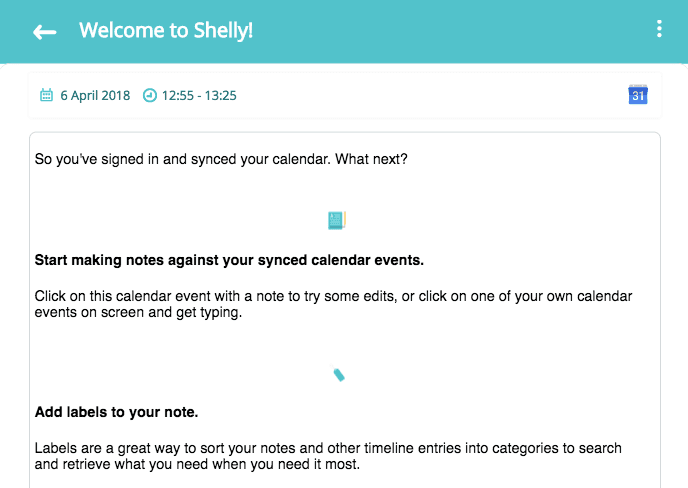Screen dimensions: 688x488
Task: Click the calendar date icon
Action: [x=46, y=95]
